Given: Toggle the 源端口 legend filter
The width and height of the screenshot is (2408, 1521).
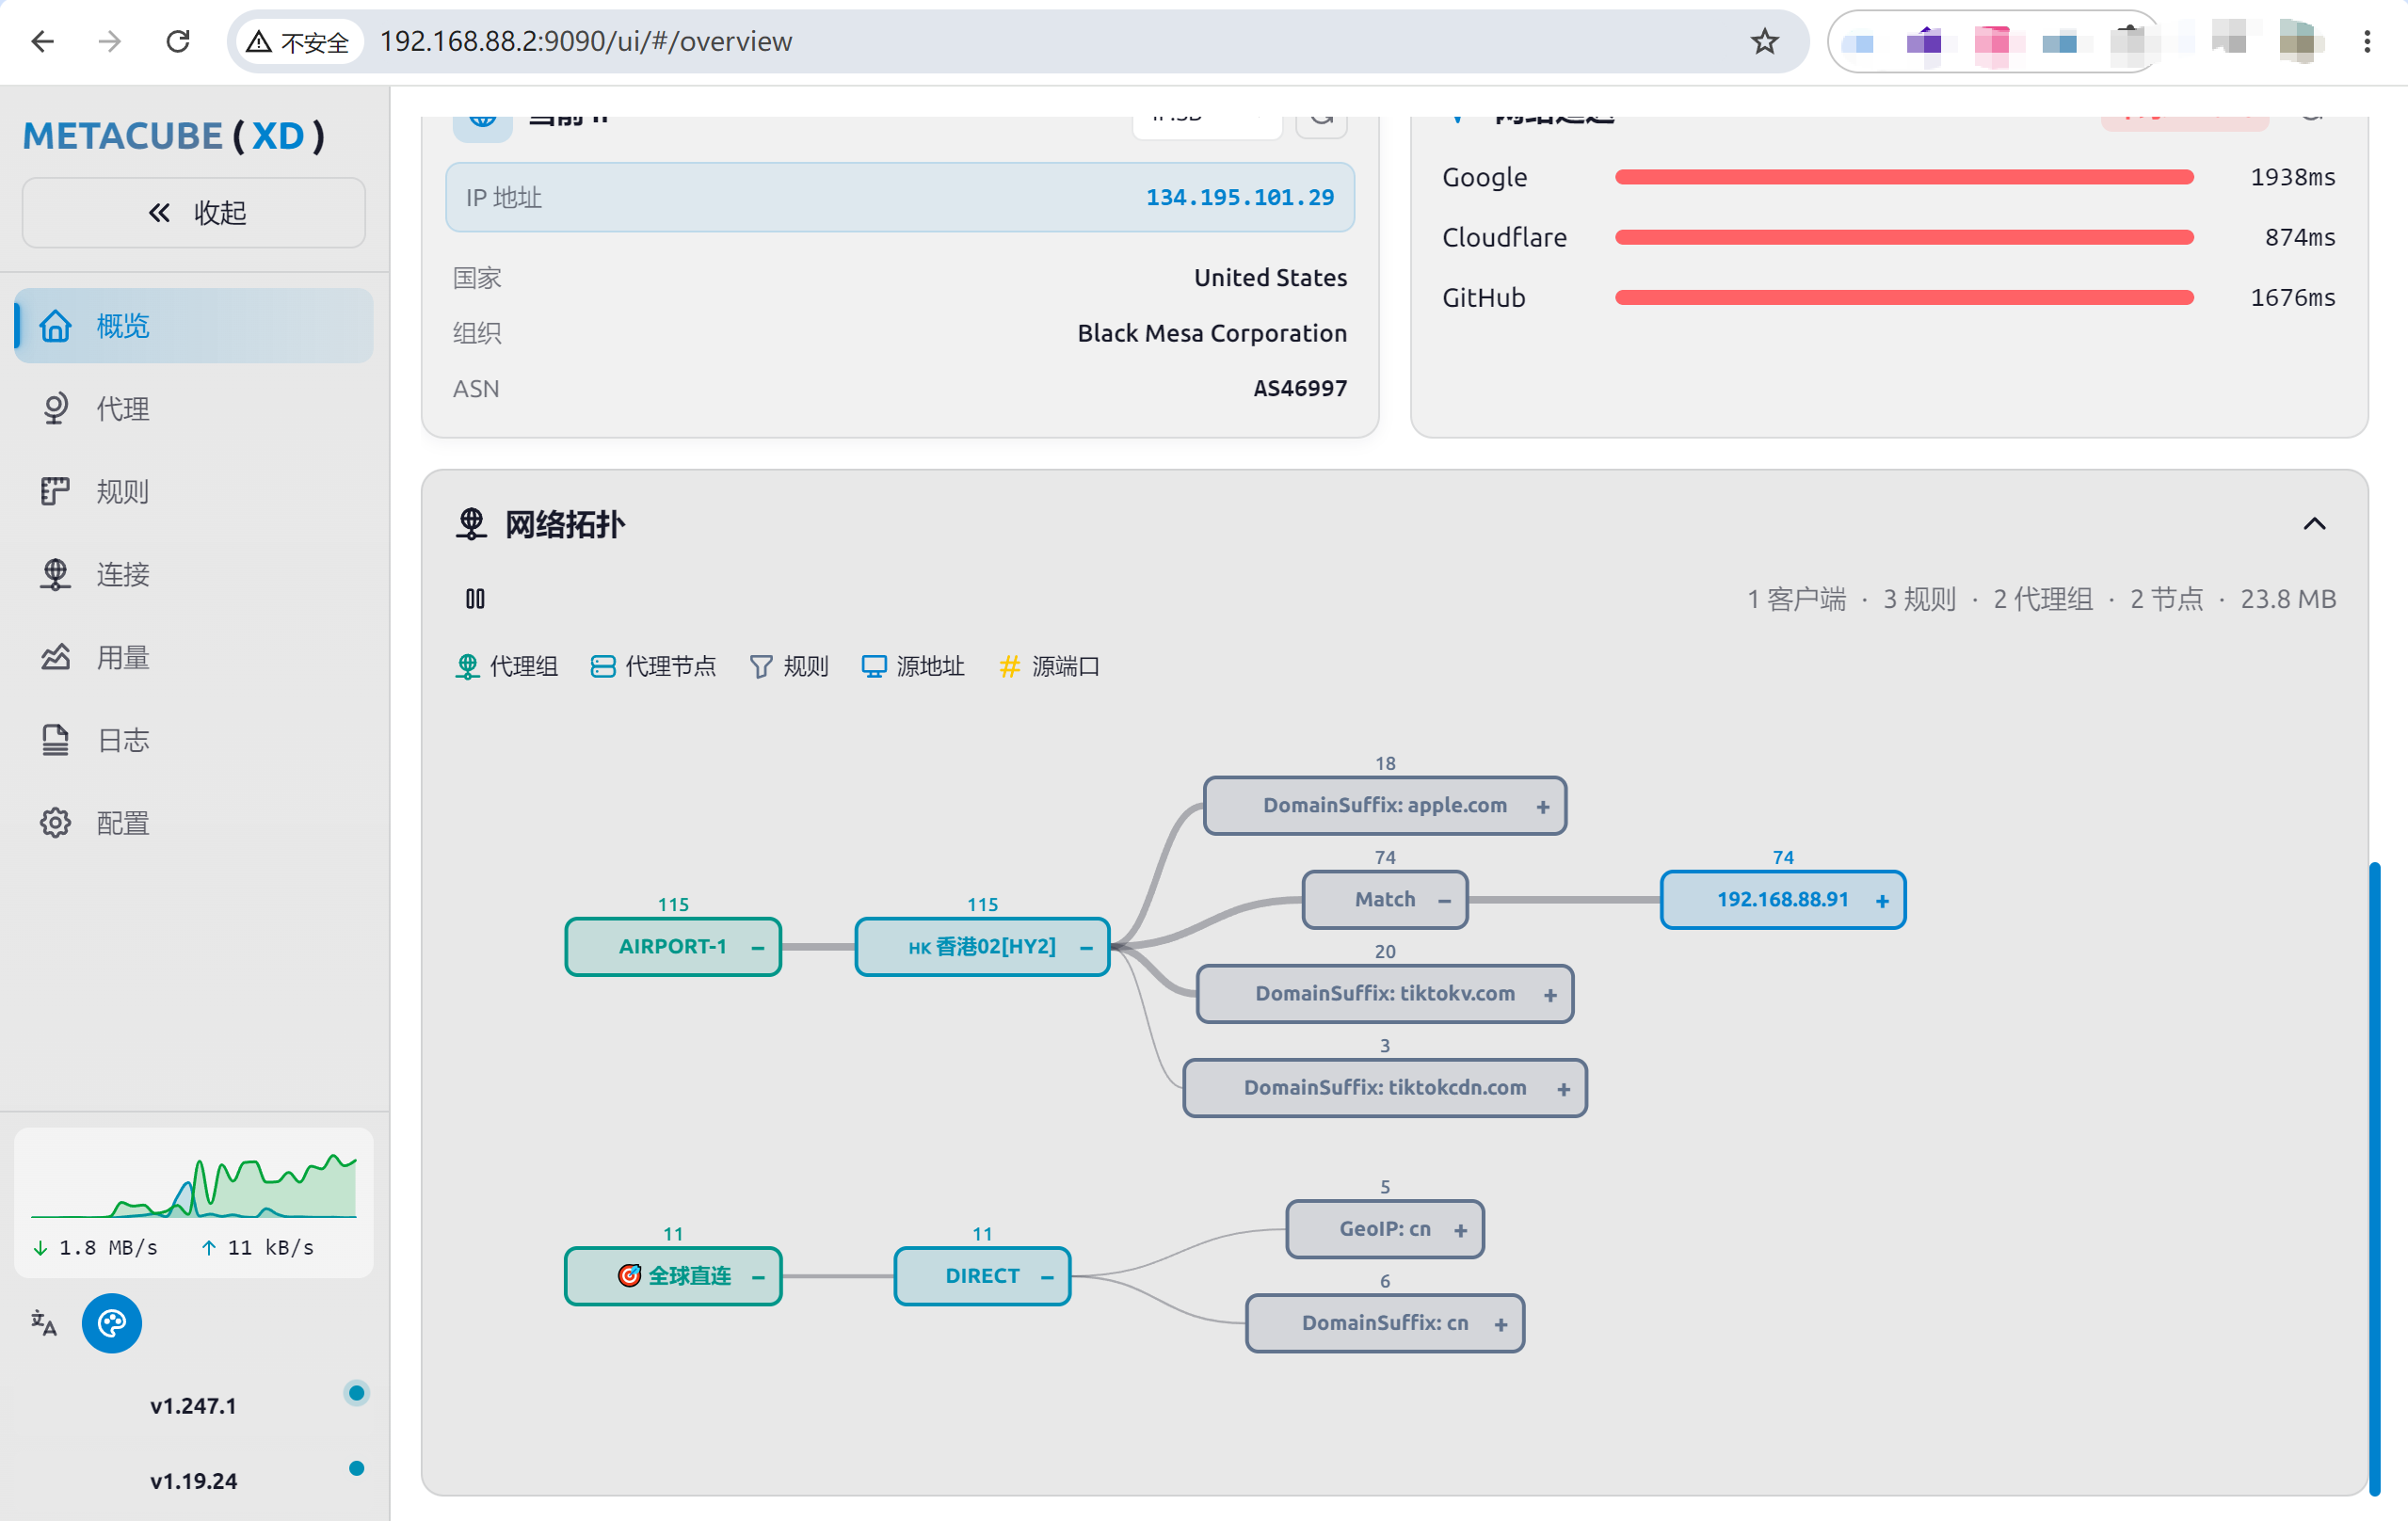Looking at the screenshot, I should [x=1049, y=666].
